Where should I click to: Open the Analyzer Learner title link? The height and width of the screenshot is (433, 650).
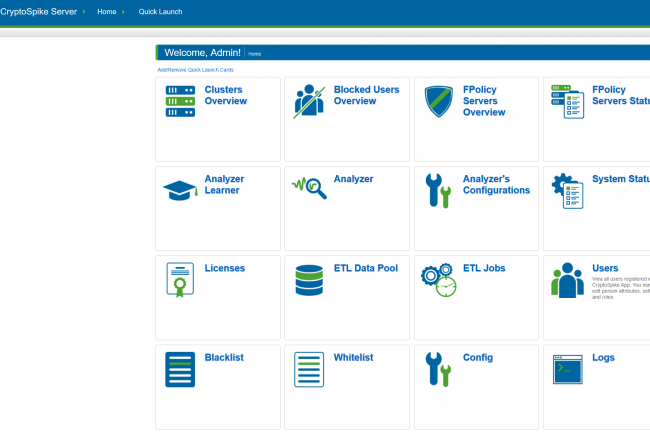(x=224, y=185)
